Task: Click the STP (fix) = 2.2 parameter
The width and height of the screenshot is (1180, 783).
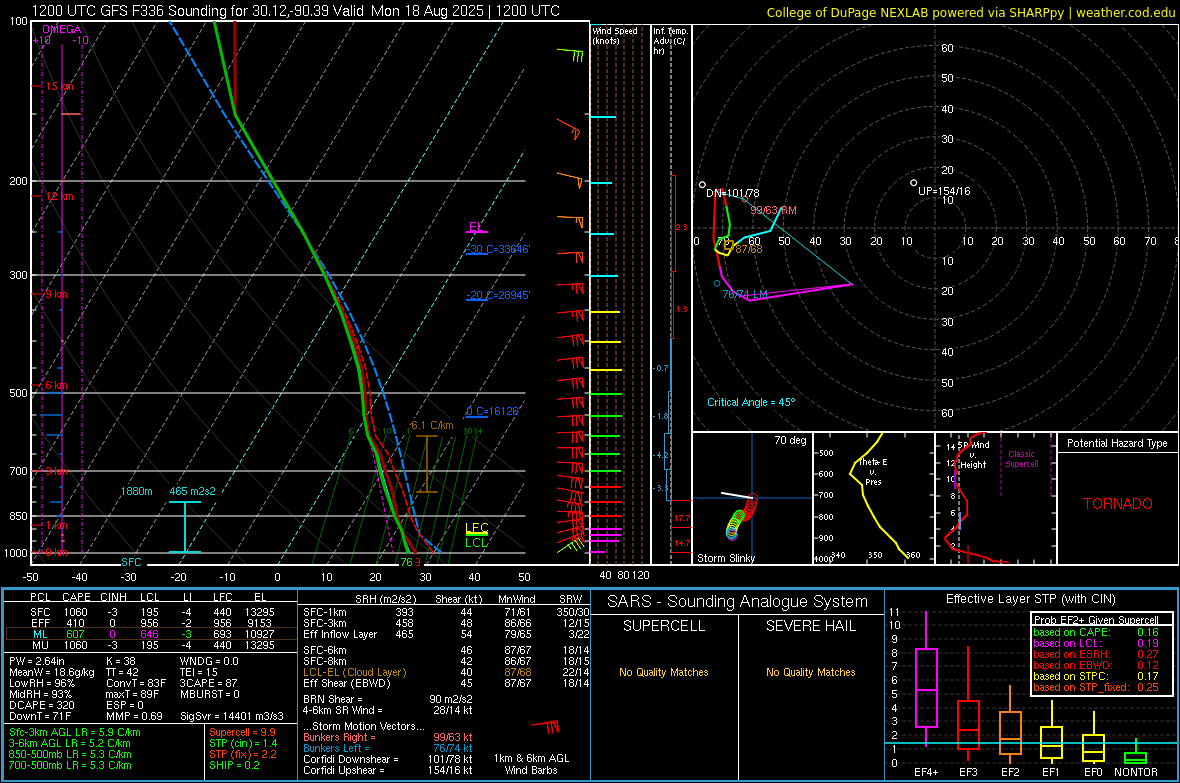Action: pyautogui.click(x=243, y=754)
